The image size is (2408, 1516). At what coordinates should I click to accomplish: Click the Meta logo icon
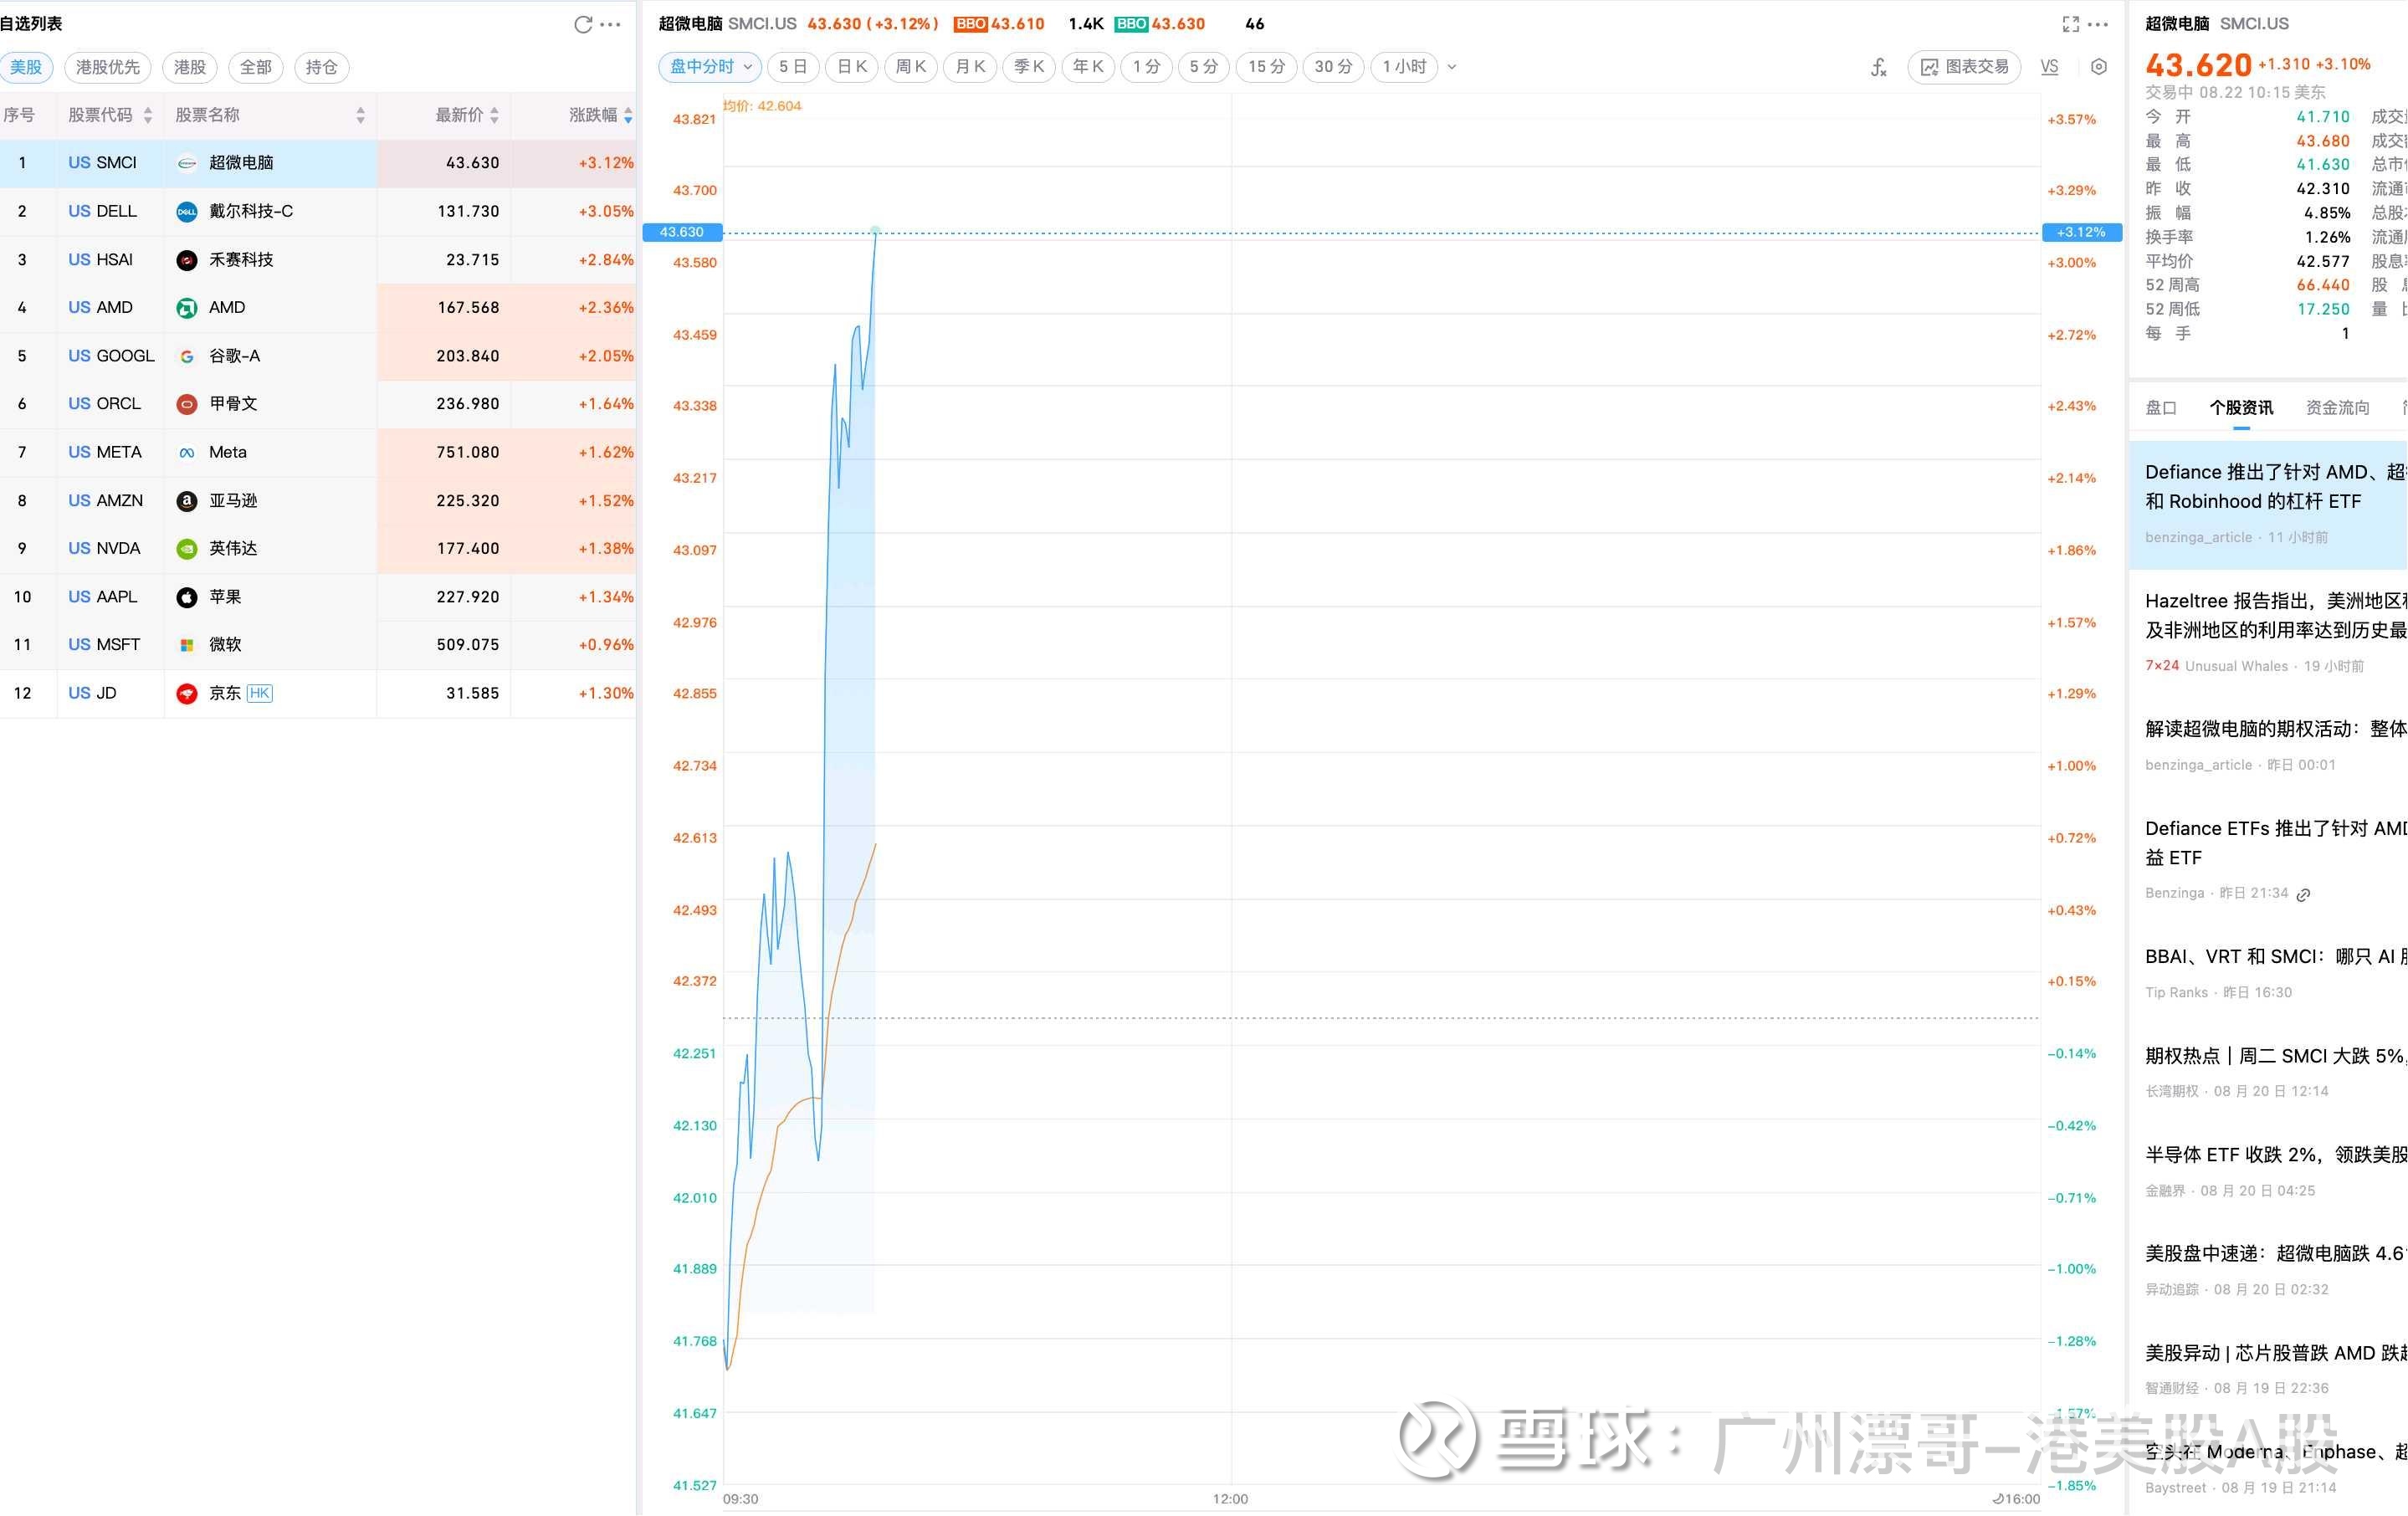pyautogui.click(x=187, y=453)
